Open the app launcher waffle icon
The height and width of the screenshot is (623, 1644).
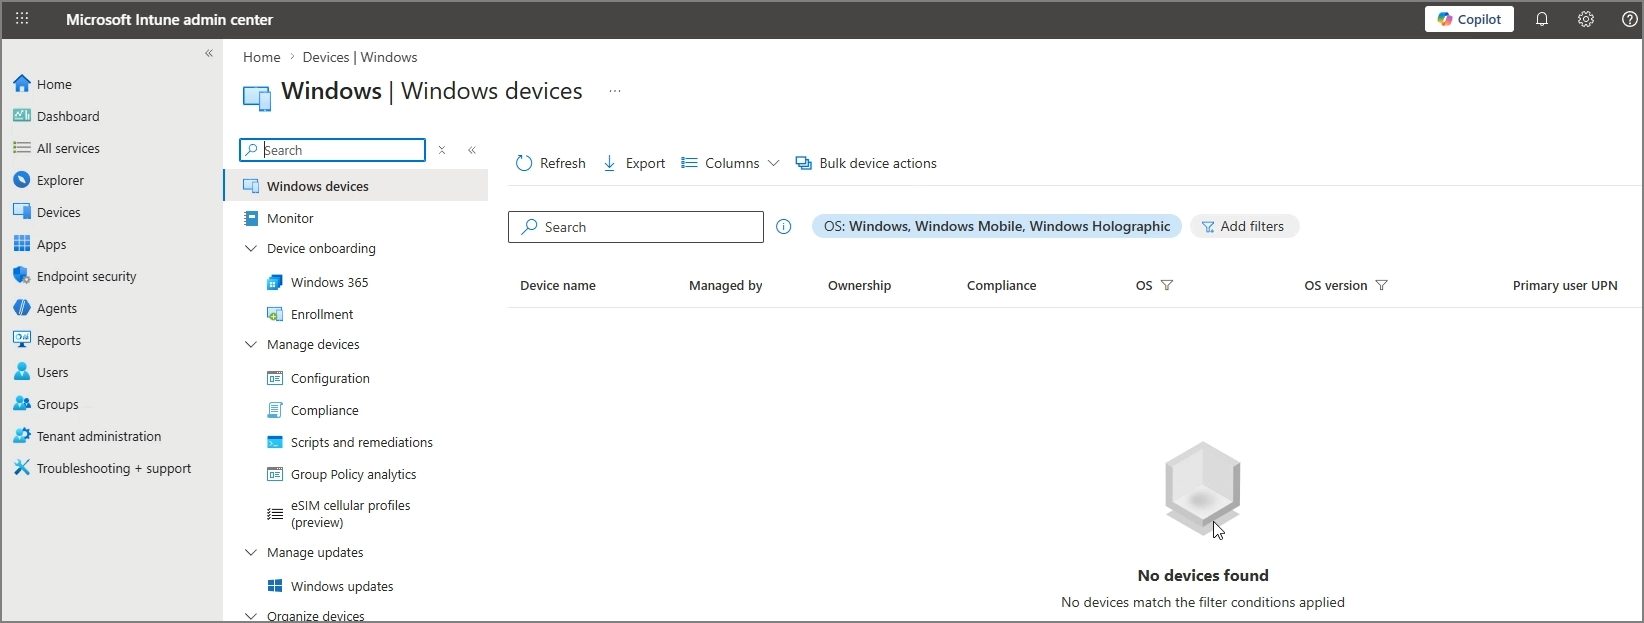coord(22,19)
